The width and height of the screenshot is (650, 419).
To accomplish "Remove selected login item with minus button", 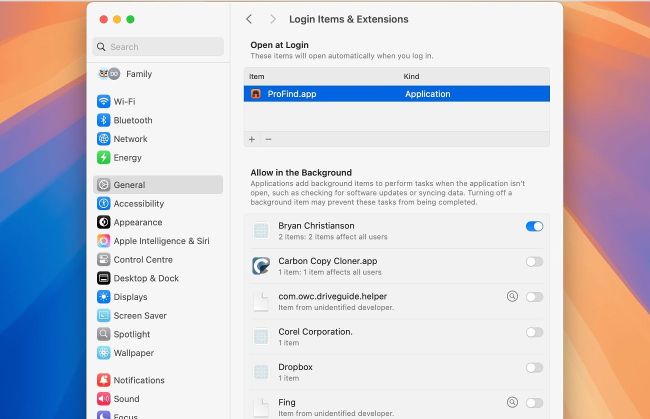I will (268, 139).
